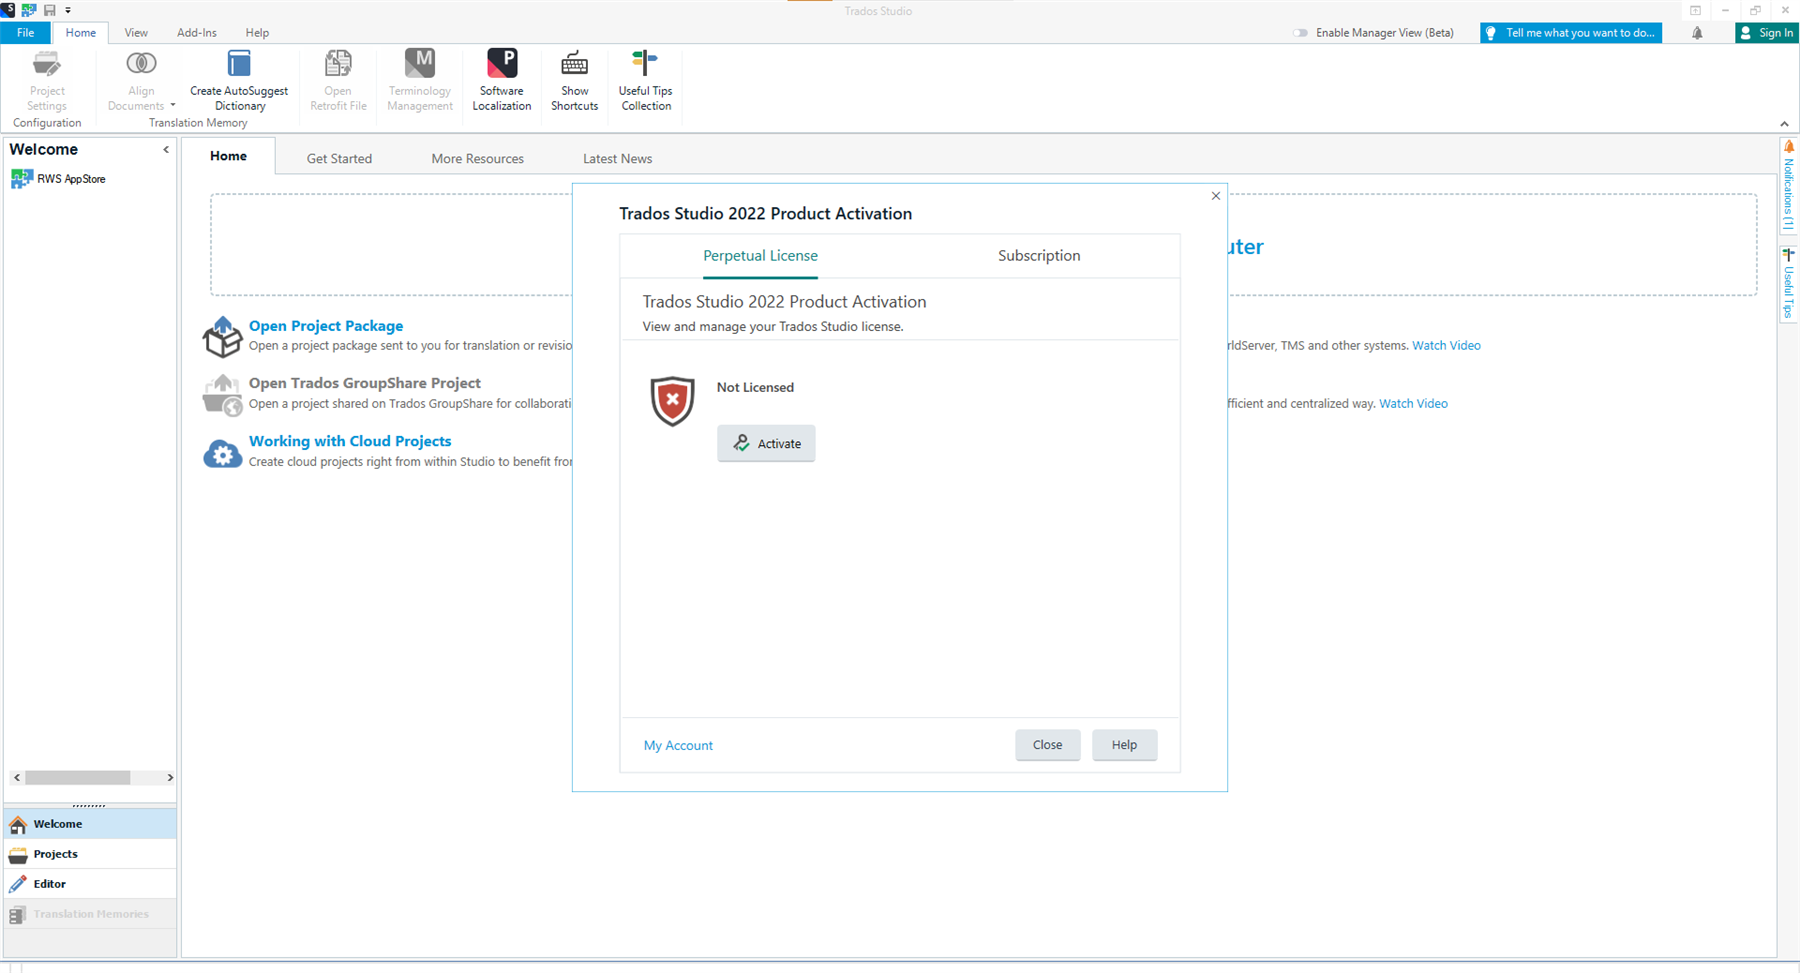The width and height of the screenshot is (1800, 973).
Task: Launch Software Localization tool
Action: click(x=502, y=81)
